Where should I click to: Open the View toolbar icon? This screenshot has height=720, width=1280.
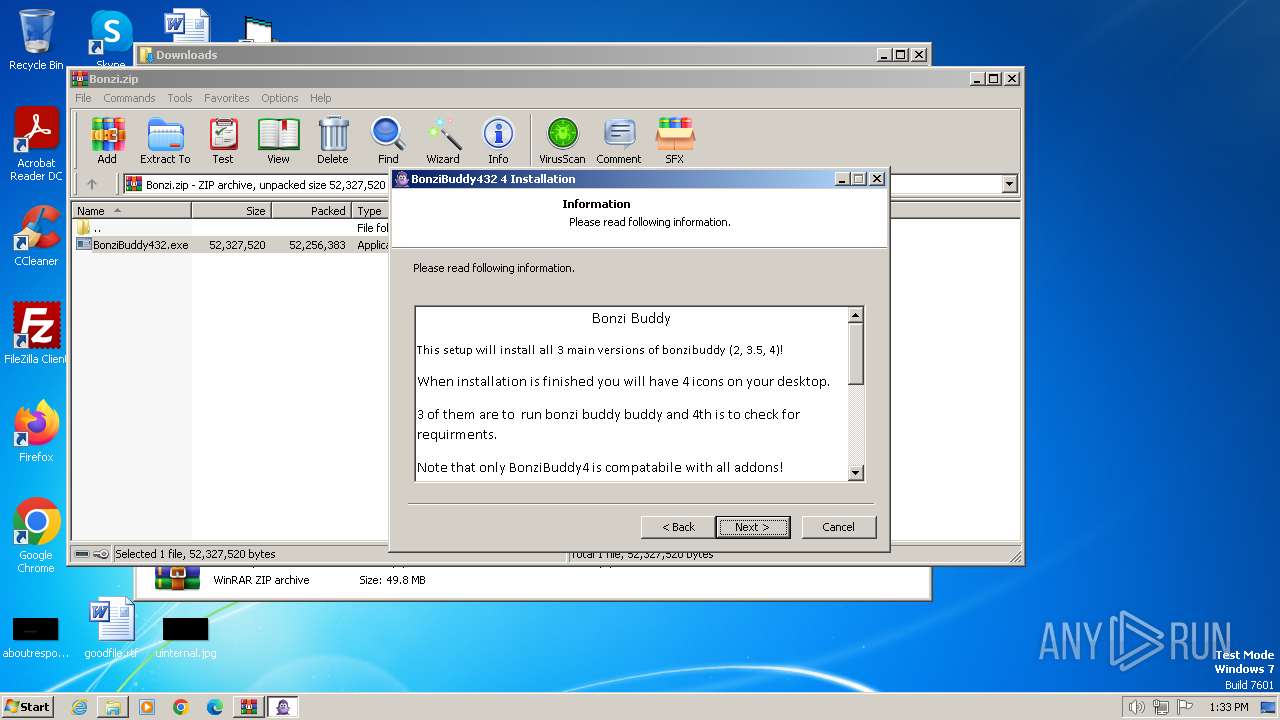[278, 140]
